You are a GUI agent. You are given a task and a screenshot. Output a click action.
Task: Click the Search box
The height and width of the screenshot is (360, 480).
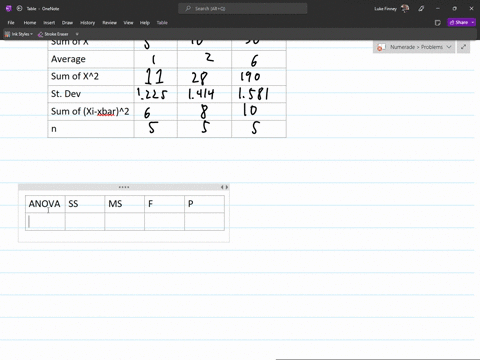243,9
